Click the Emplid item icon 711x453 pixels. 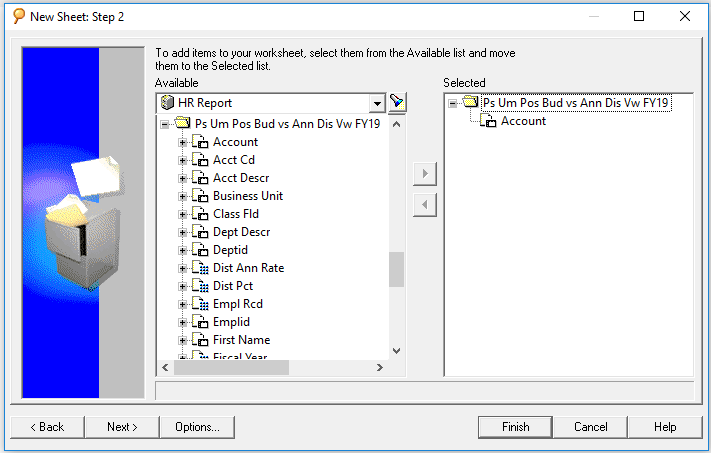200,322
